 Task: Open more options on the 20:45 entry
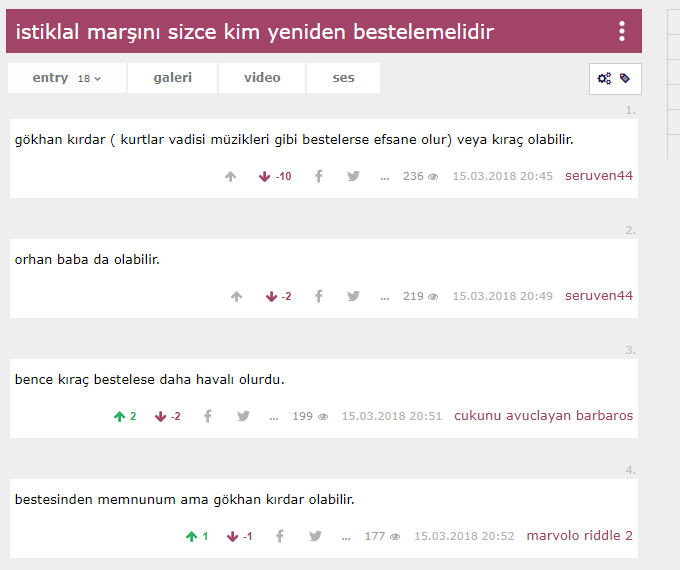385,177
